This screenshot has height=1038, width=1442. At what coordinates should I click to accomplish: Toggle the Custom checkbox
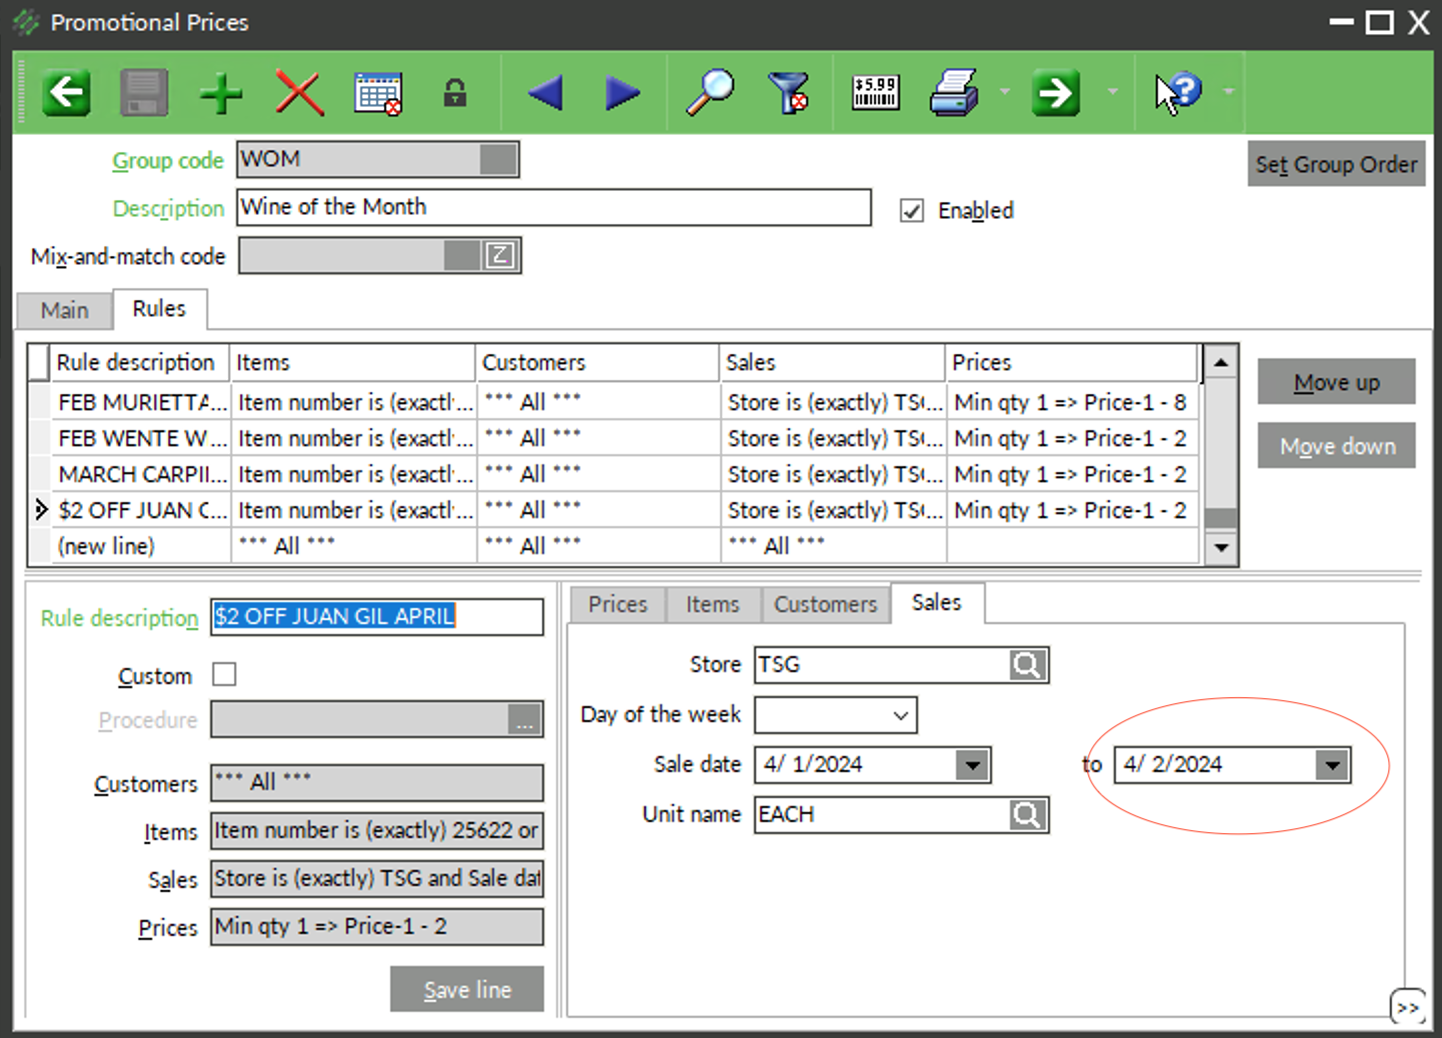[224, 675]
